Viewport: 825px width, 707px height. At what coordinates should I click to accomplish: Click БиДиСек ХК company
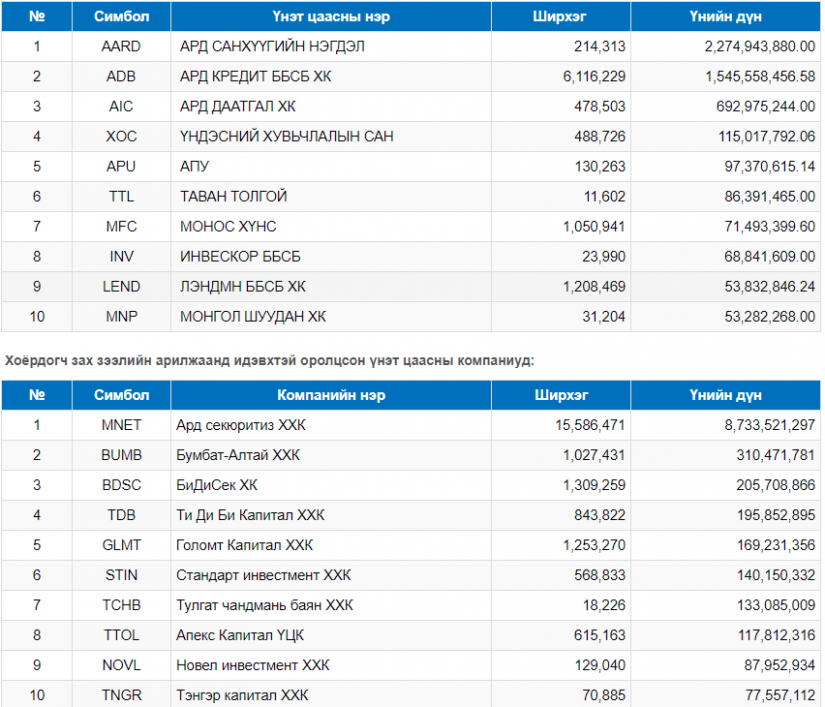(217, 484)
